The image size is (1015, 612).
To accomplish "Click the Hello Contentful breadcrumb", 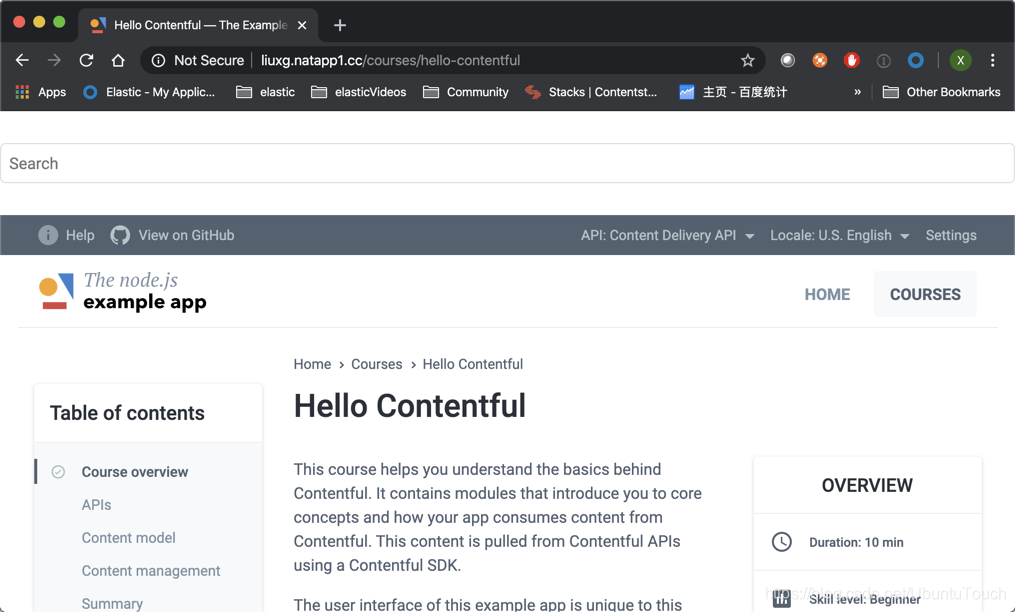I will tap(473, 364).
